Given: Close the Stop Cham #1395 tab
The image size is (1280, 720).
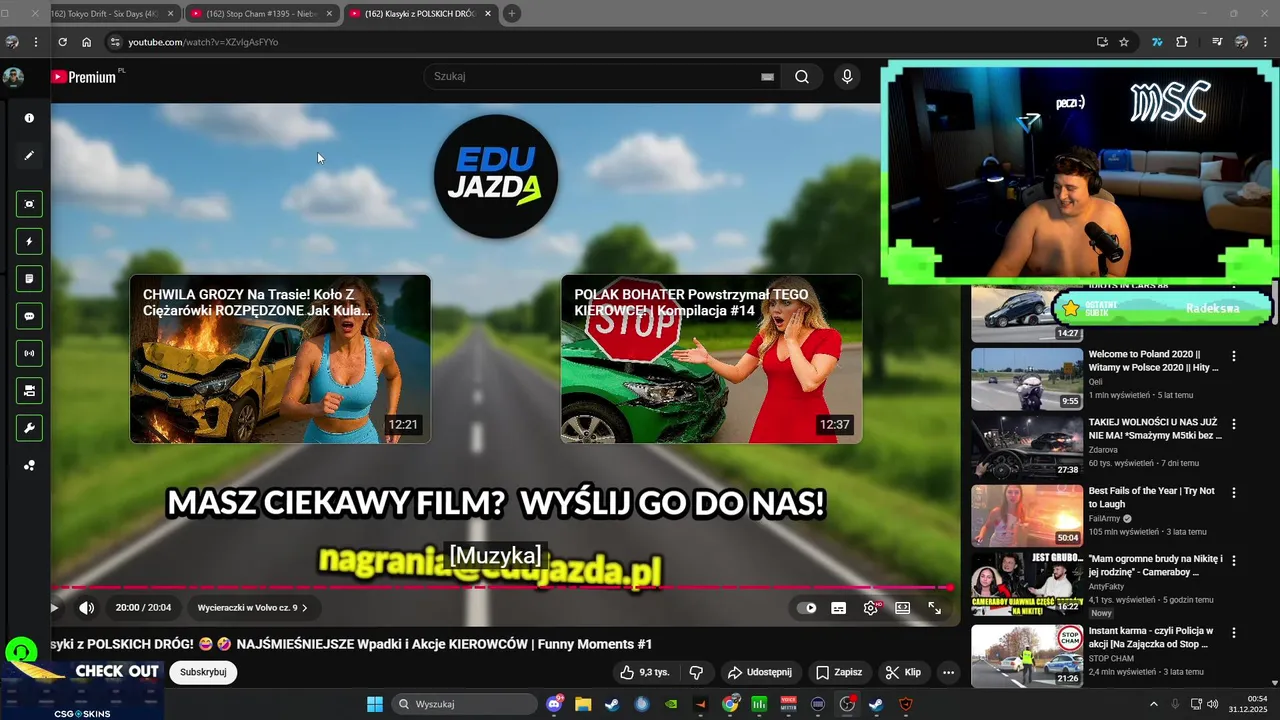Looking at the screenshot, I should pos(329,14).
